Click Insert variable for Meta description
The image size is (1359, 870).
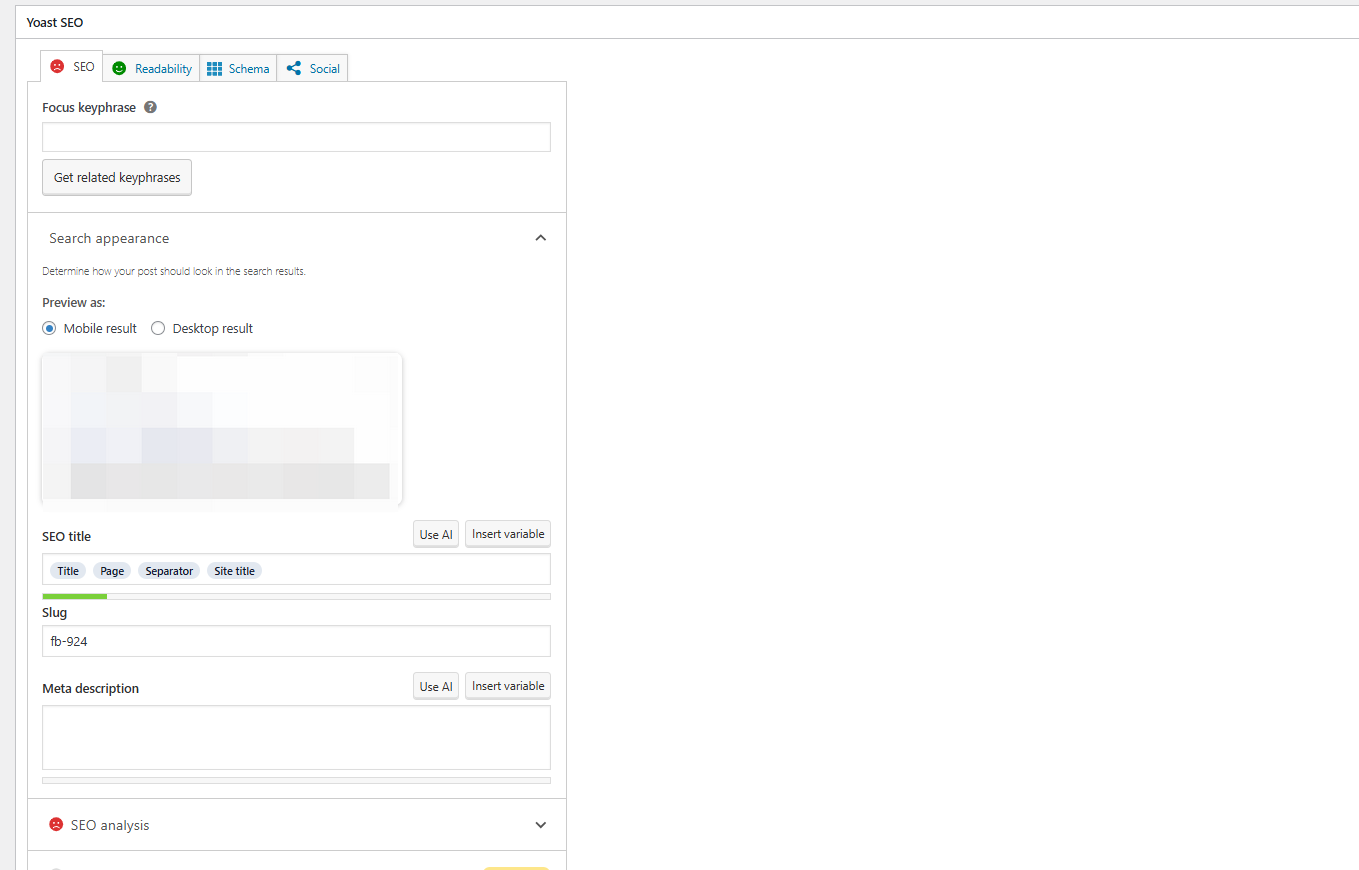508,686
